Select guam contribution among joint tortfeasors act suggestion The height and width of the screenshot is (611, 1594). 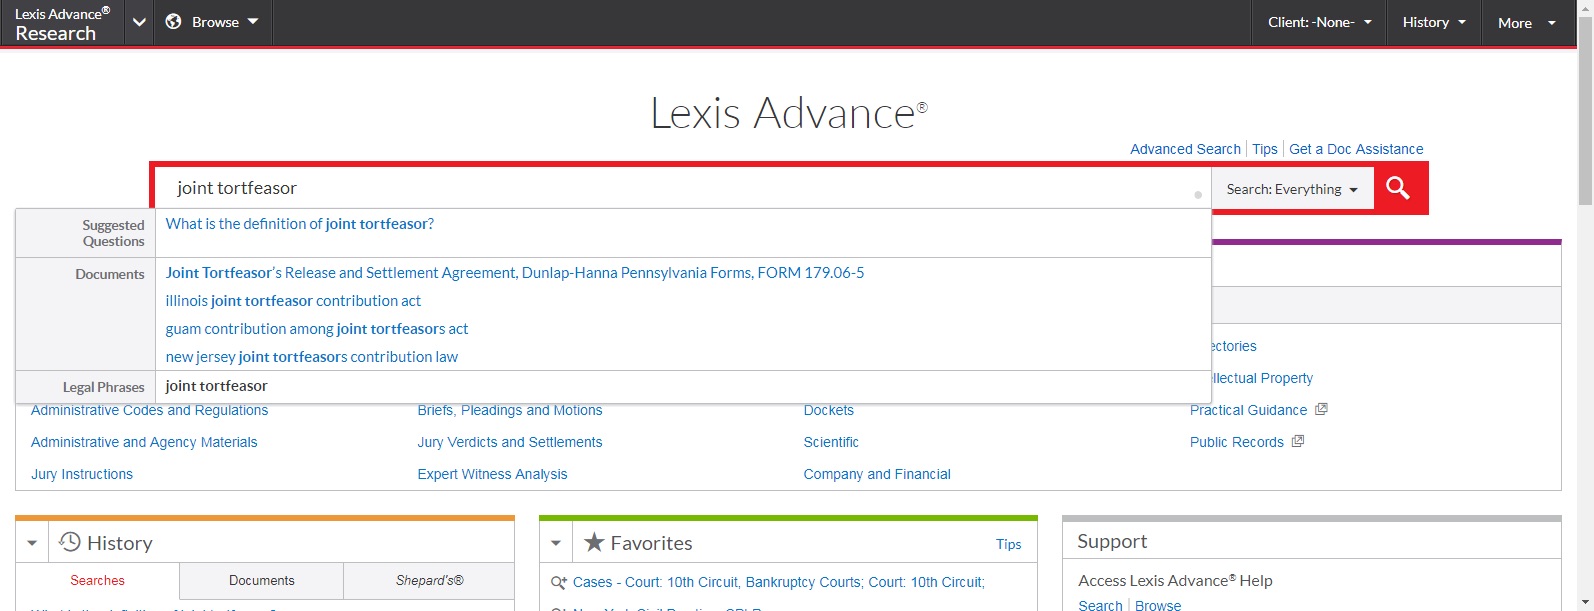pos(317,328)
